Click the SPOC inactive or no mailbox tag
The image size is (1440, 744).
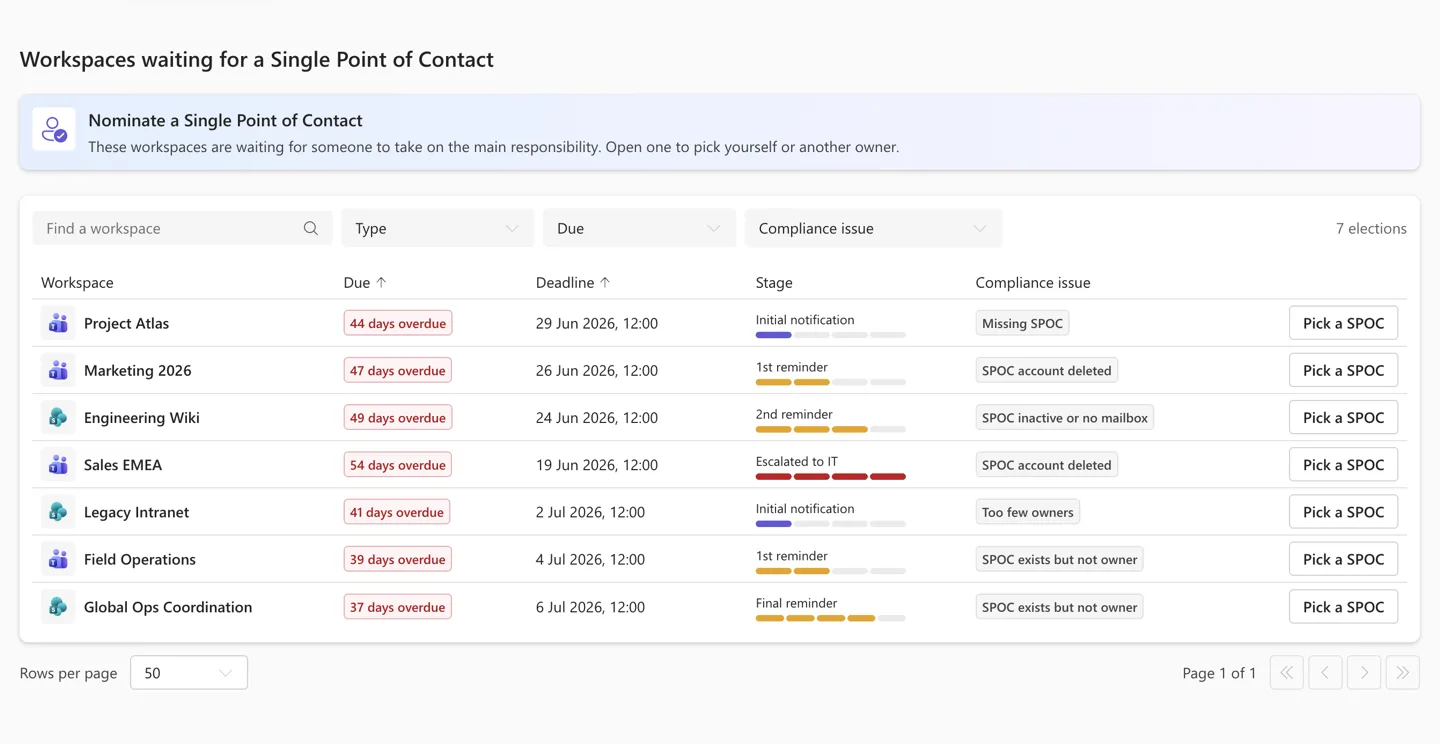tap(1065, 417)
